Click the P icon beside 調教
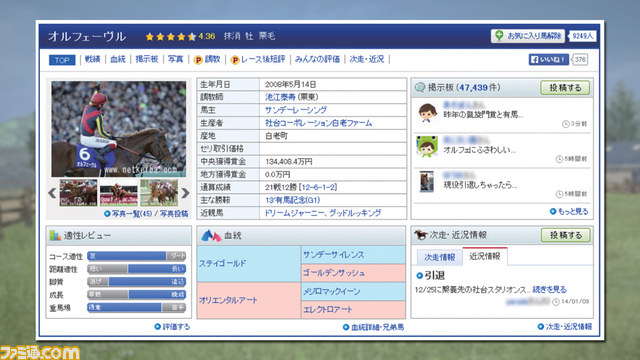The width and height of the screenshot is (640, 360). pos(198,60)
